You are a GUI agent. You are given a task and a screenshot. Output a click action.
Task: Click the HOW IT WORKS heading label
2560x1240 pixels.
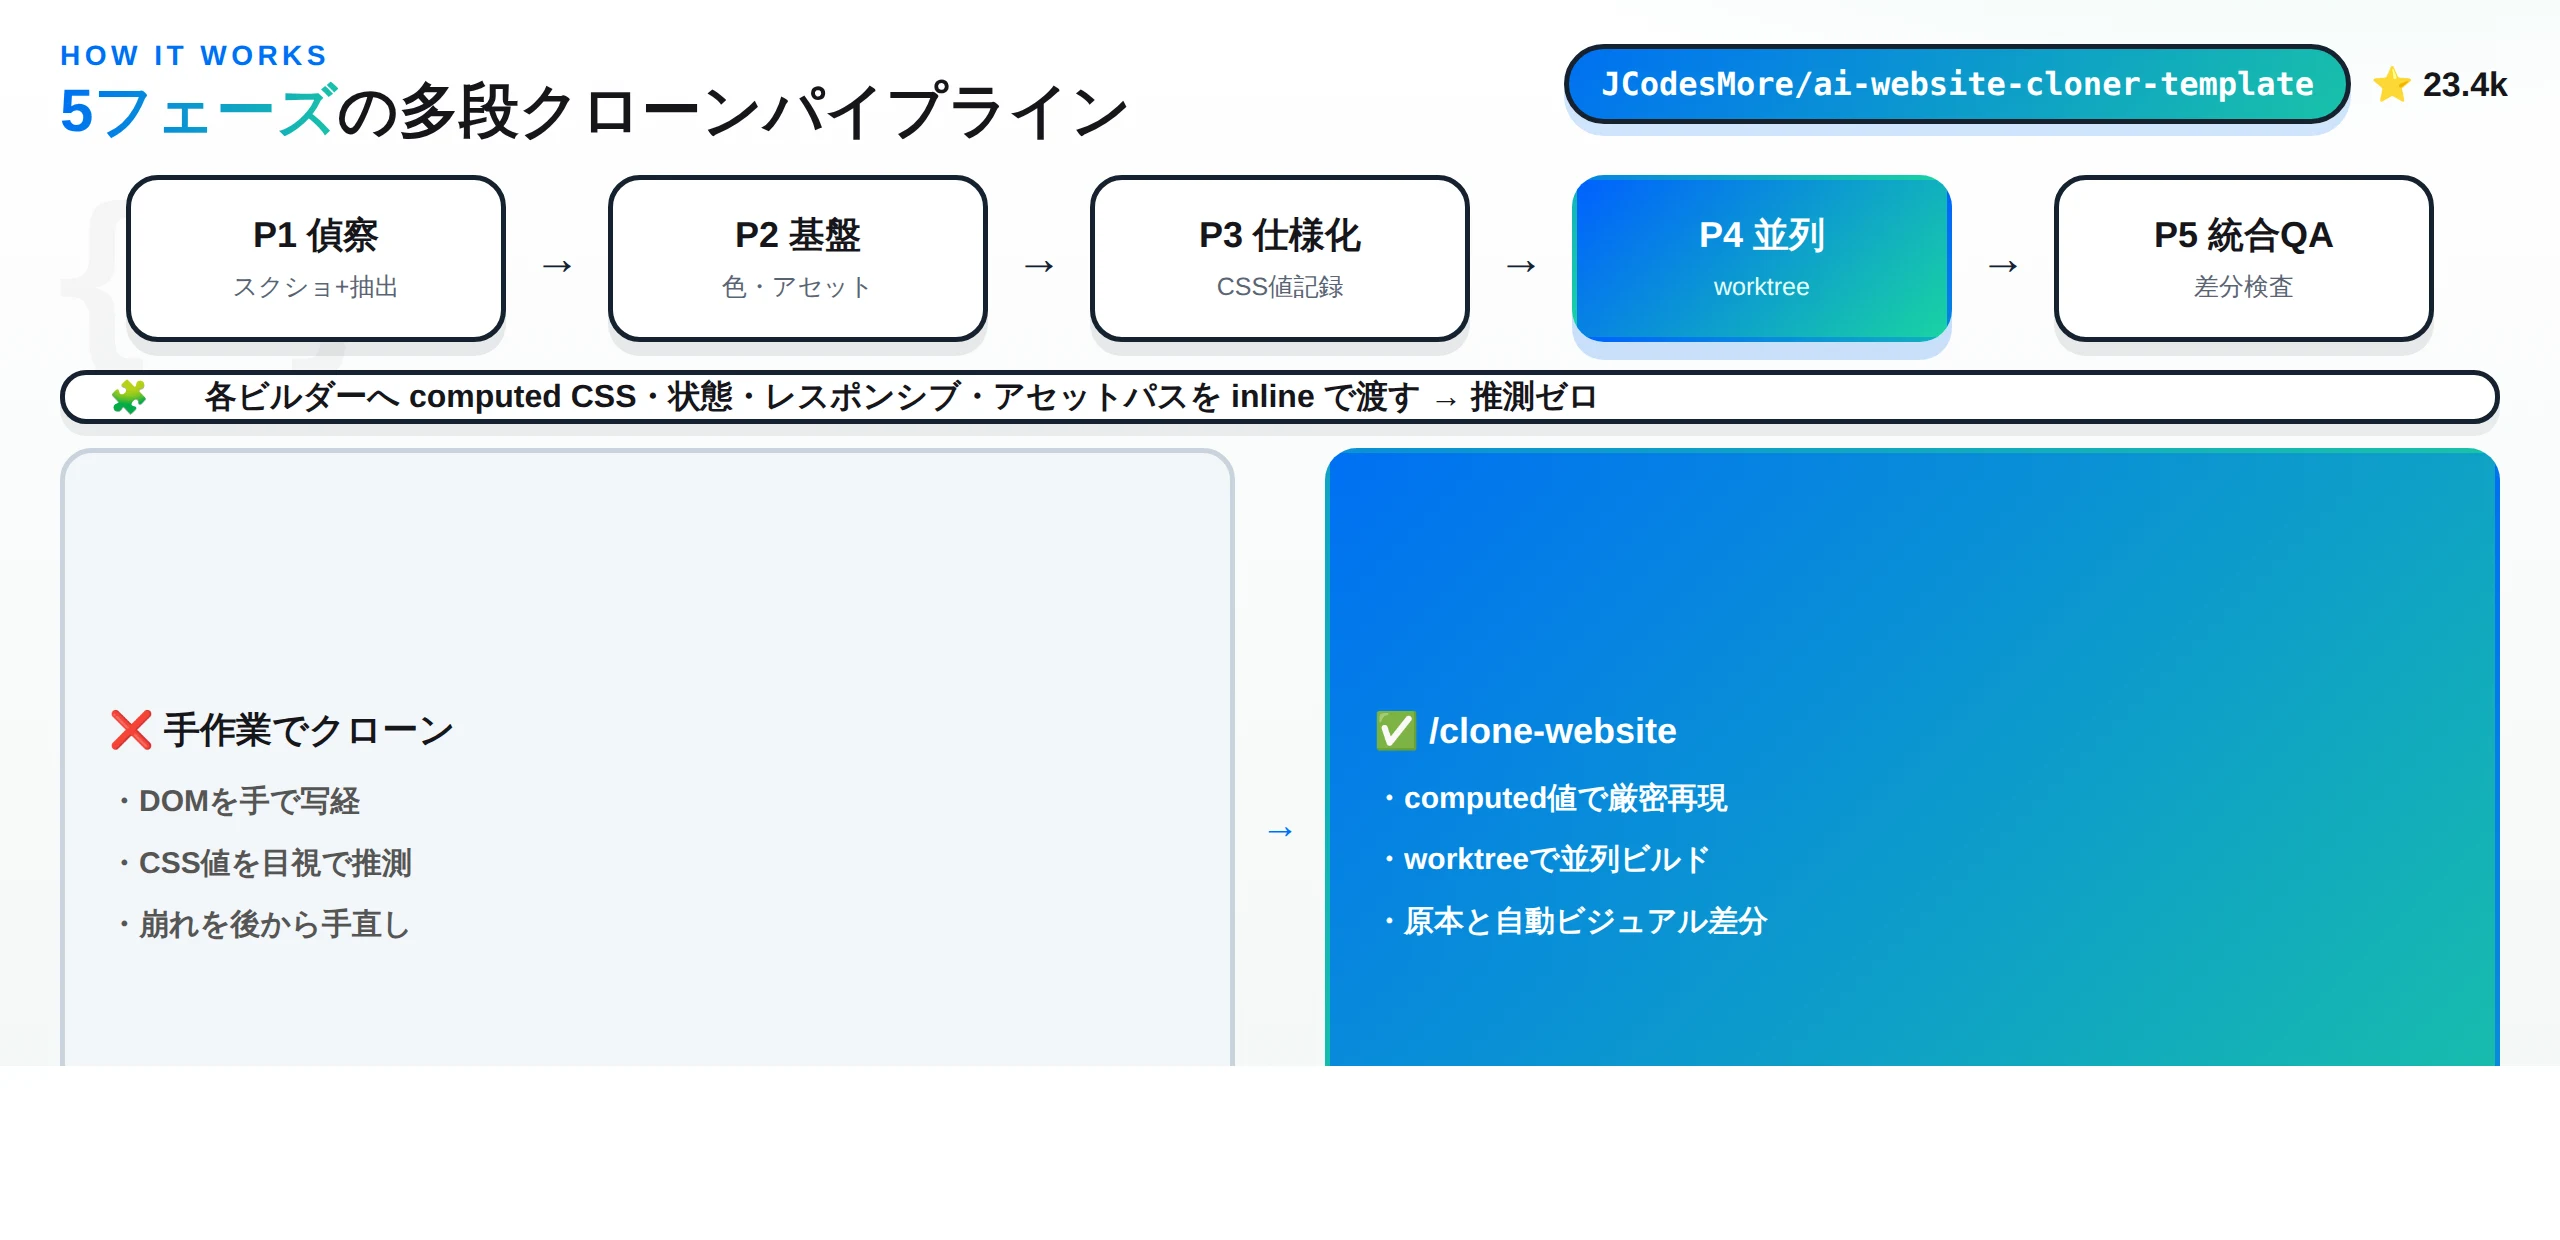point(194,56)
